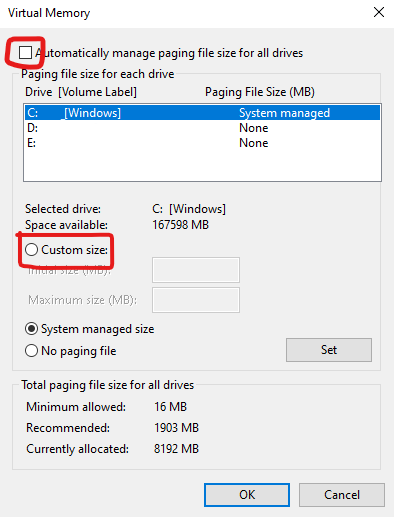
Task: Select the D: drive in list
Action: [202, 128]
